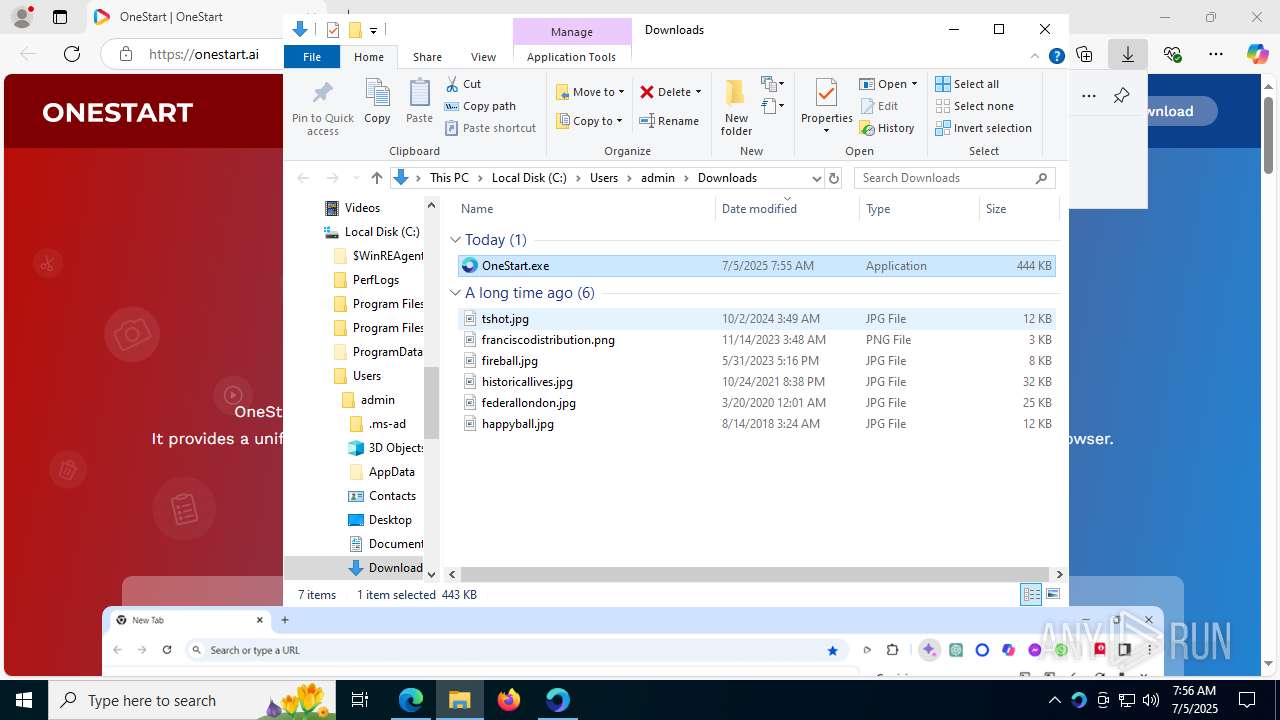This screenshot has width=1280, height=720.
Task: Select OneStart.exe in the file list
Action: point(756,266)
